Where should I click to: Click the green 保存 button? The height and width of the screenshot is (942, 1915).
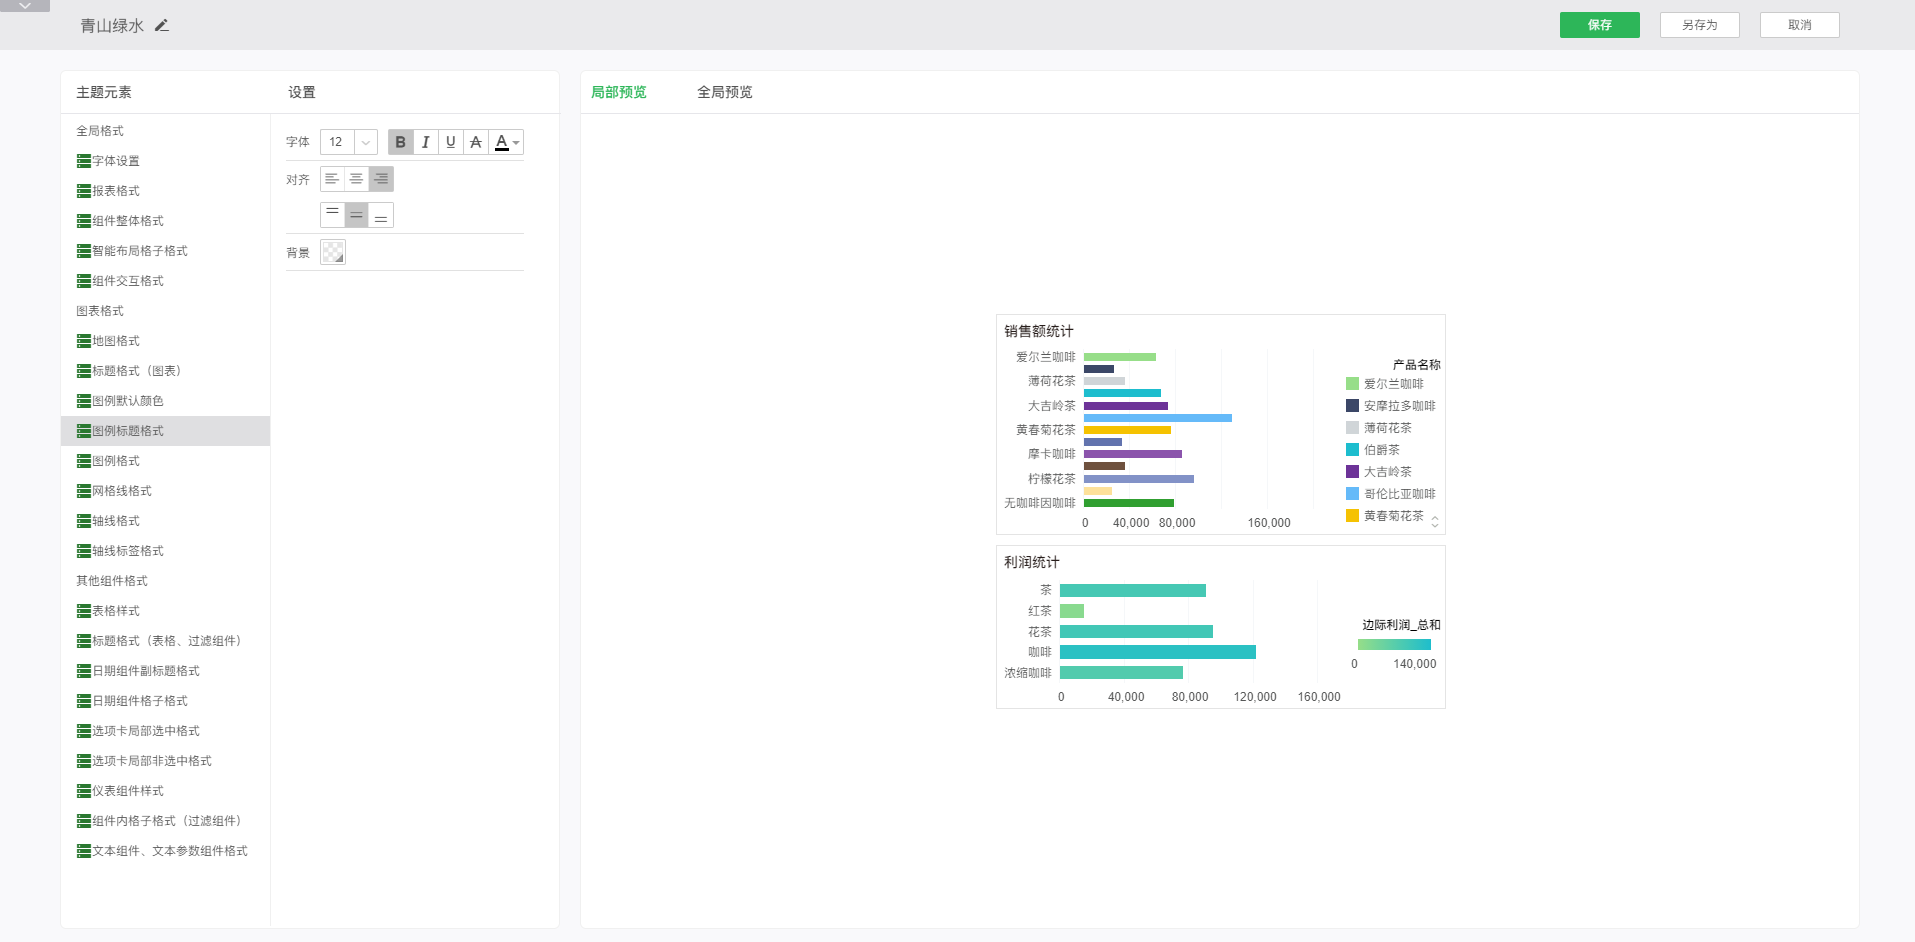point(1599,25)
